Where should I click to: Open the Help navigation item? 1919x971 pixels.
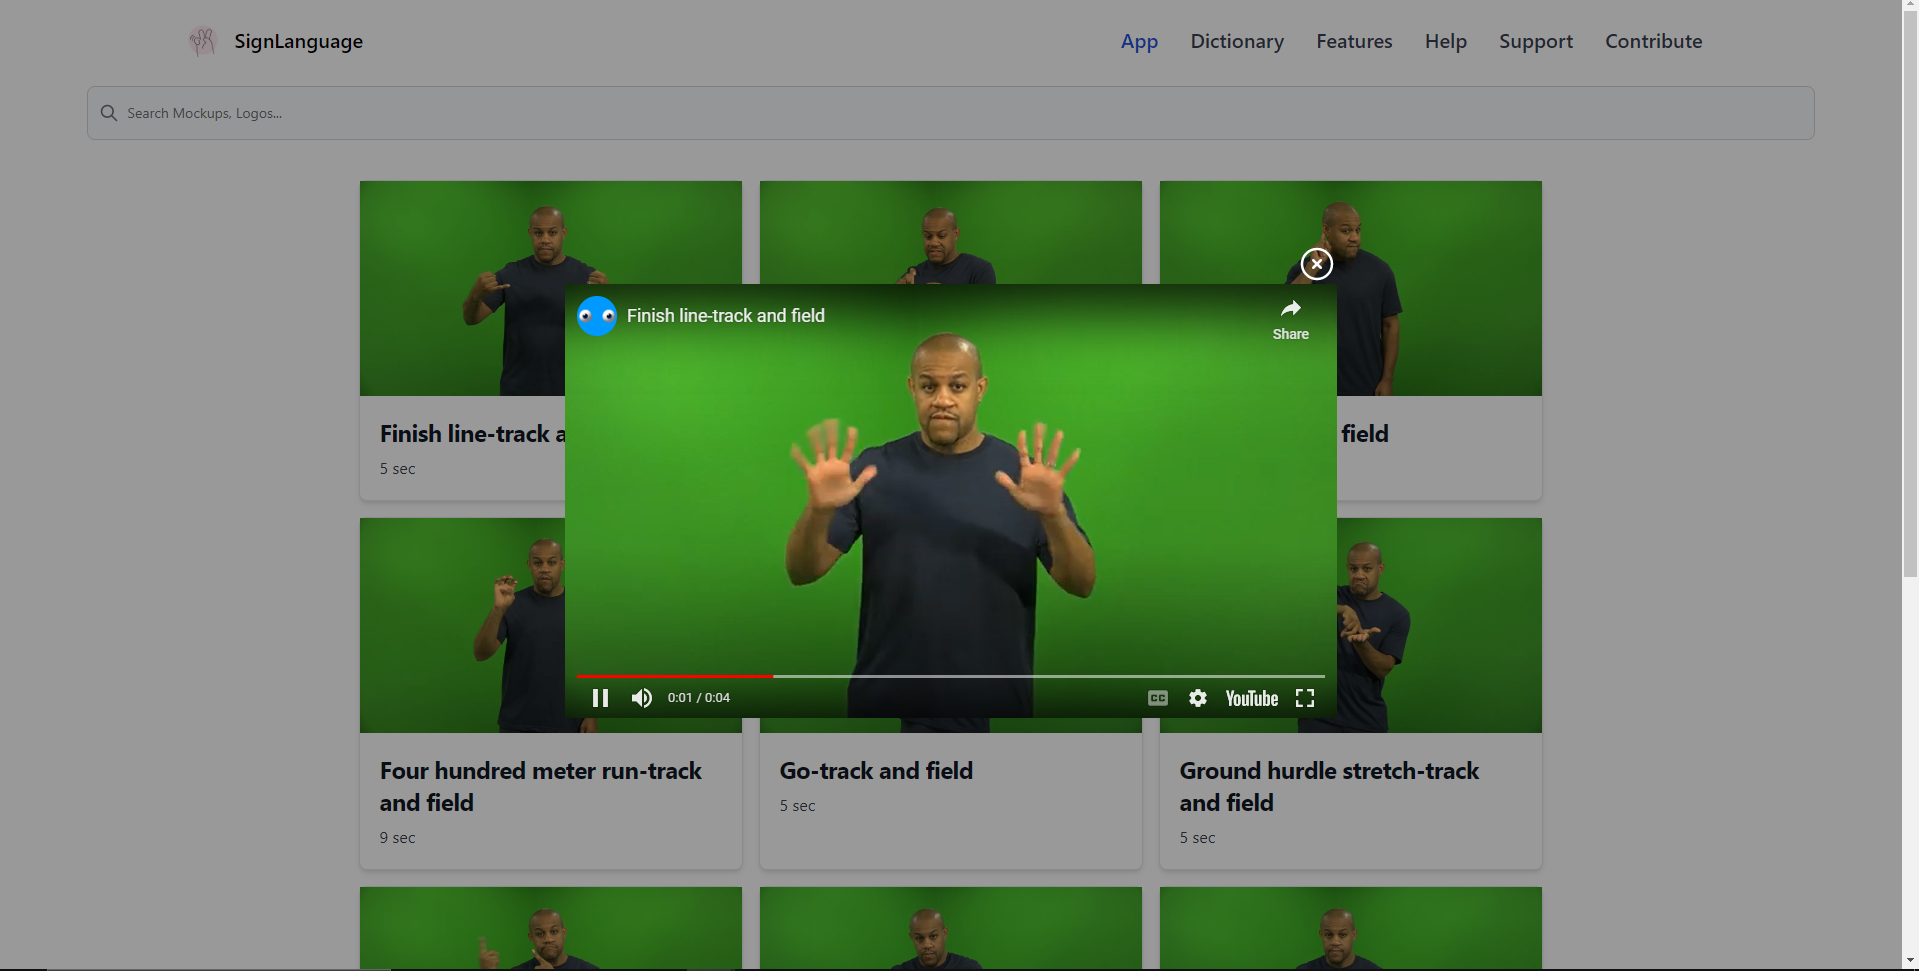(x=1446, y=41)
